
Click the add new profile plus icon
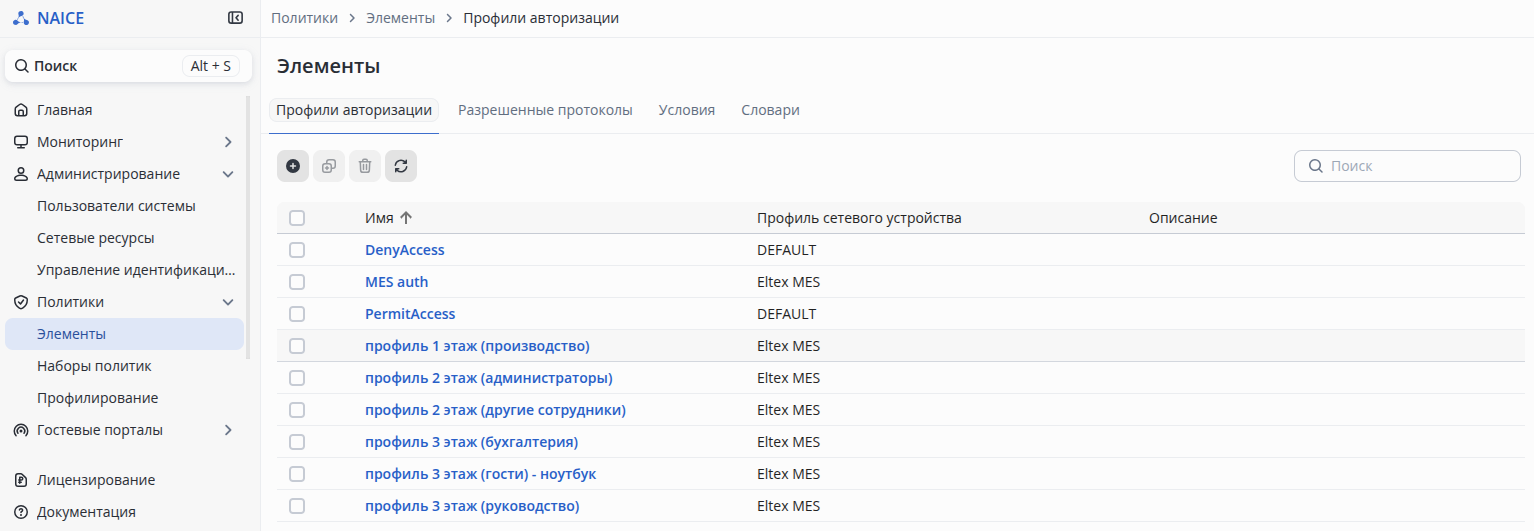click(x=293, y=166)
